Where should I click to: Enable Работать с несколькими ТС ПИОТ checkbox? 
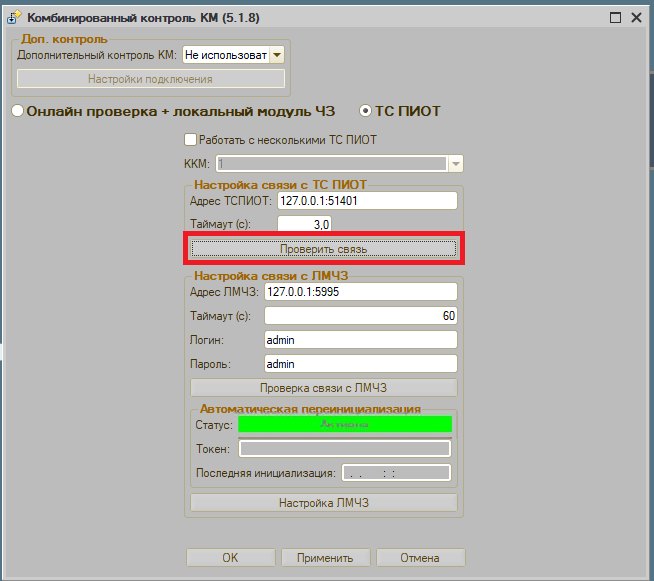pyautogui.click(x=190, y=139)
